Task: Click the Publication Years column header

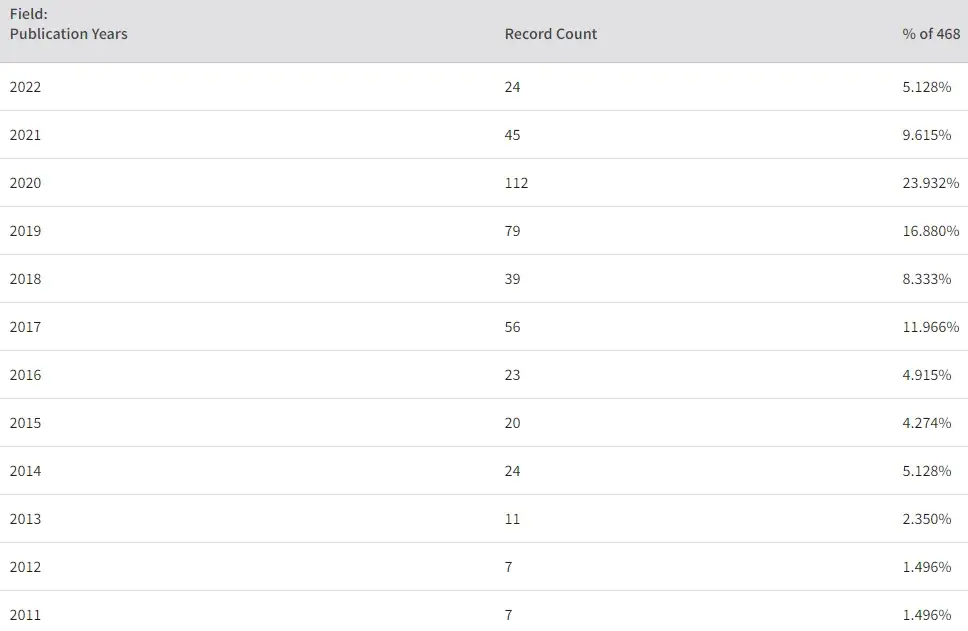Action: pos(69,34)
